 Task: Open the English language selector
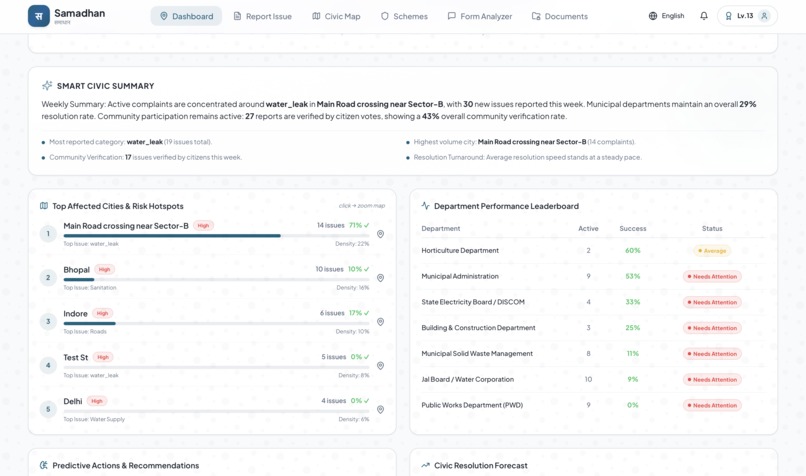point(666,16)
